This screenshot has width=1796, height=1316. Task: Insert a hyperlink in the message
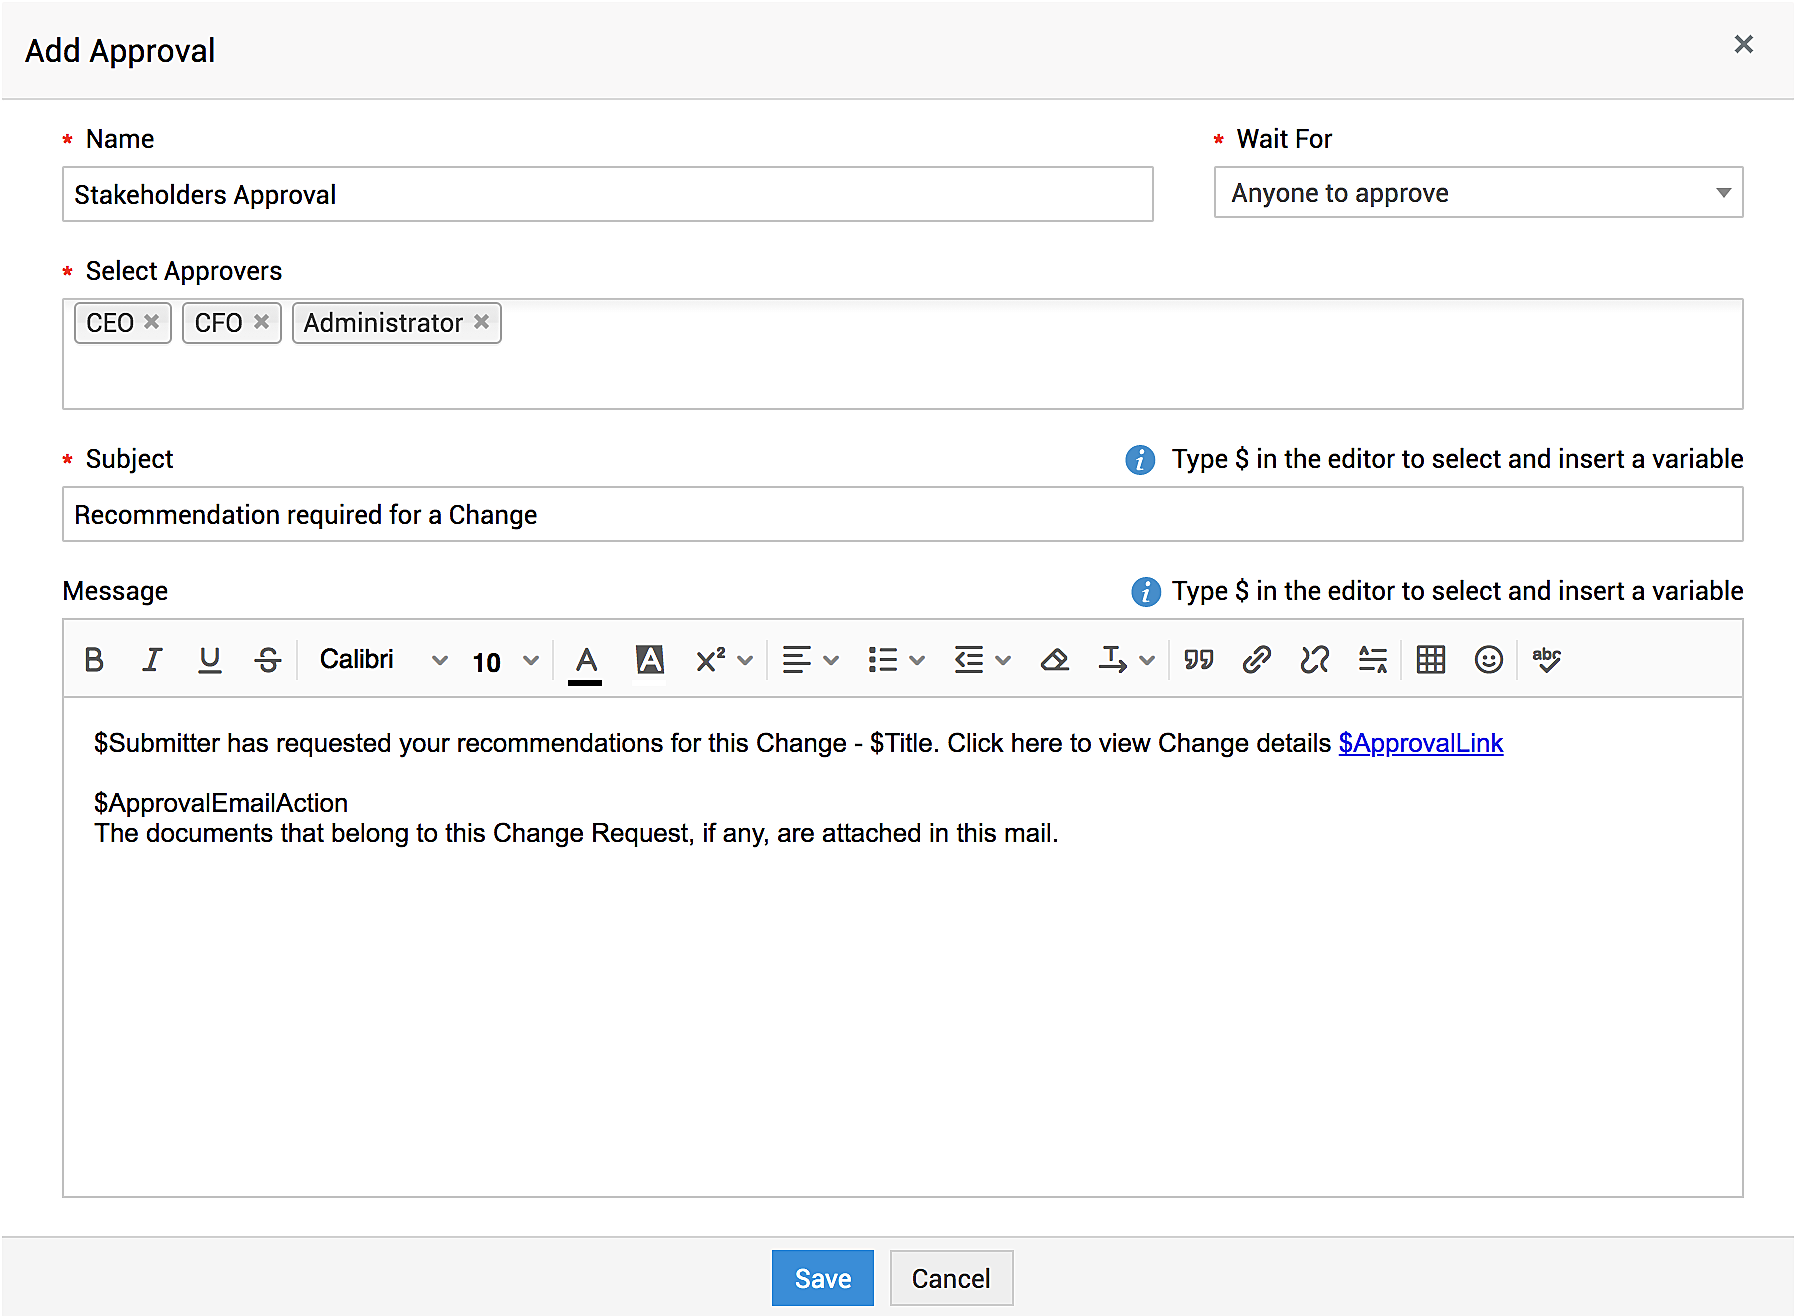point(1256,660)
